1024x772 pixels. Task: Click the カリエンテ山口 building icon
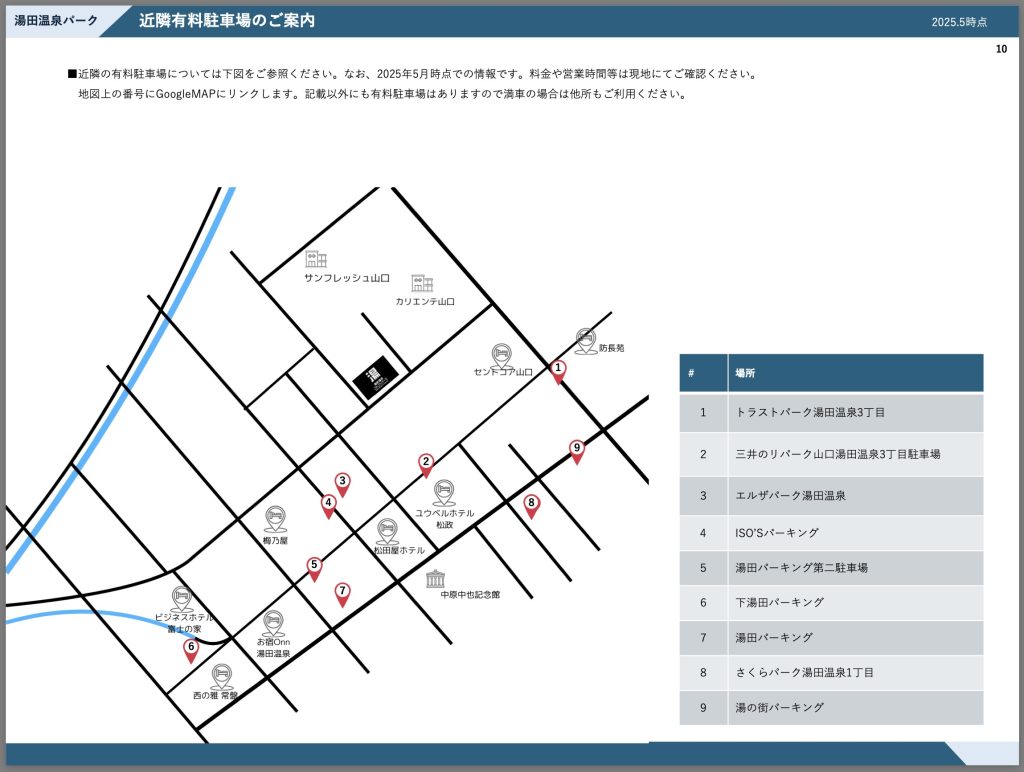tap(422, 283)
